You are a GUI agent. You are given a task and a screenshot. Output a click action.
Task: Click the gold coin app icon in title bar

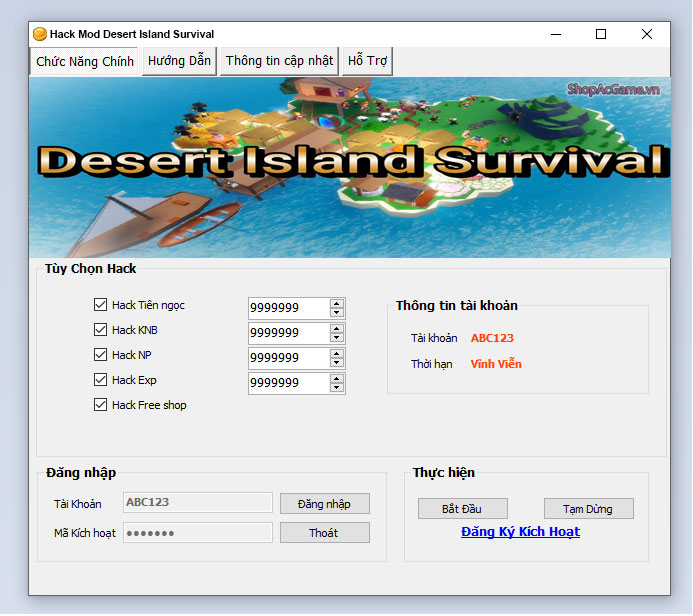point(40,34)
